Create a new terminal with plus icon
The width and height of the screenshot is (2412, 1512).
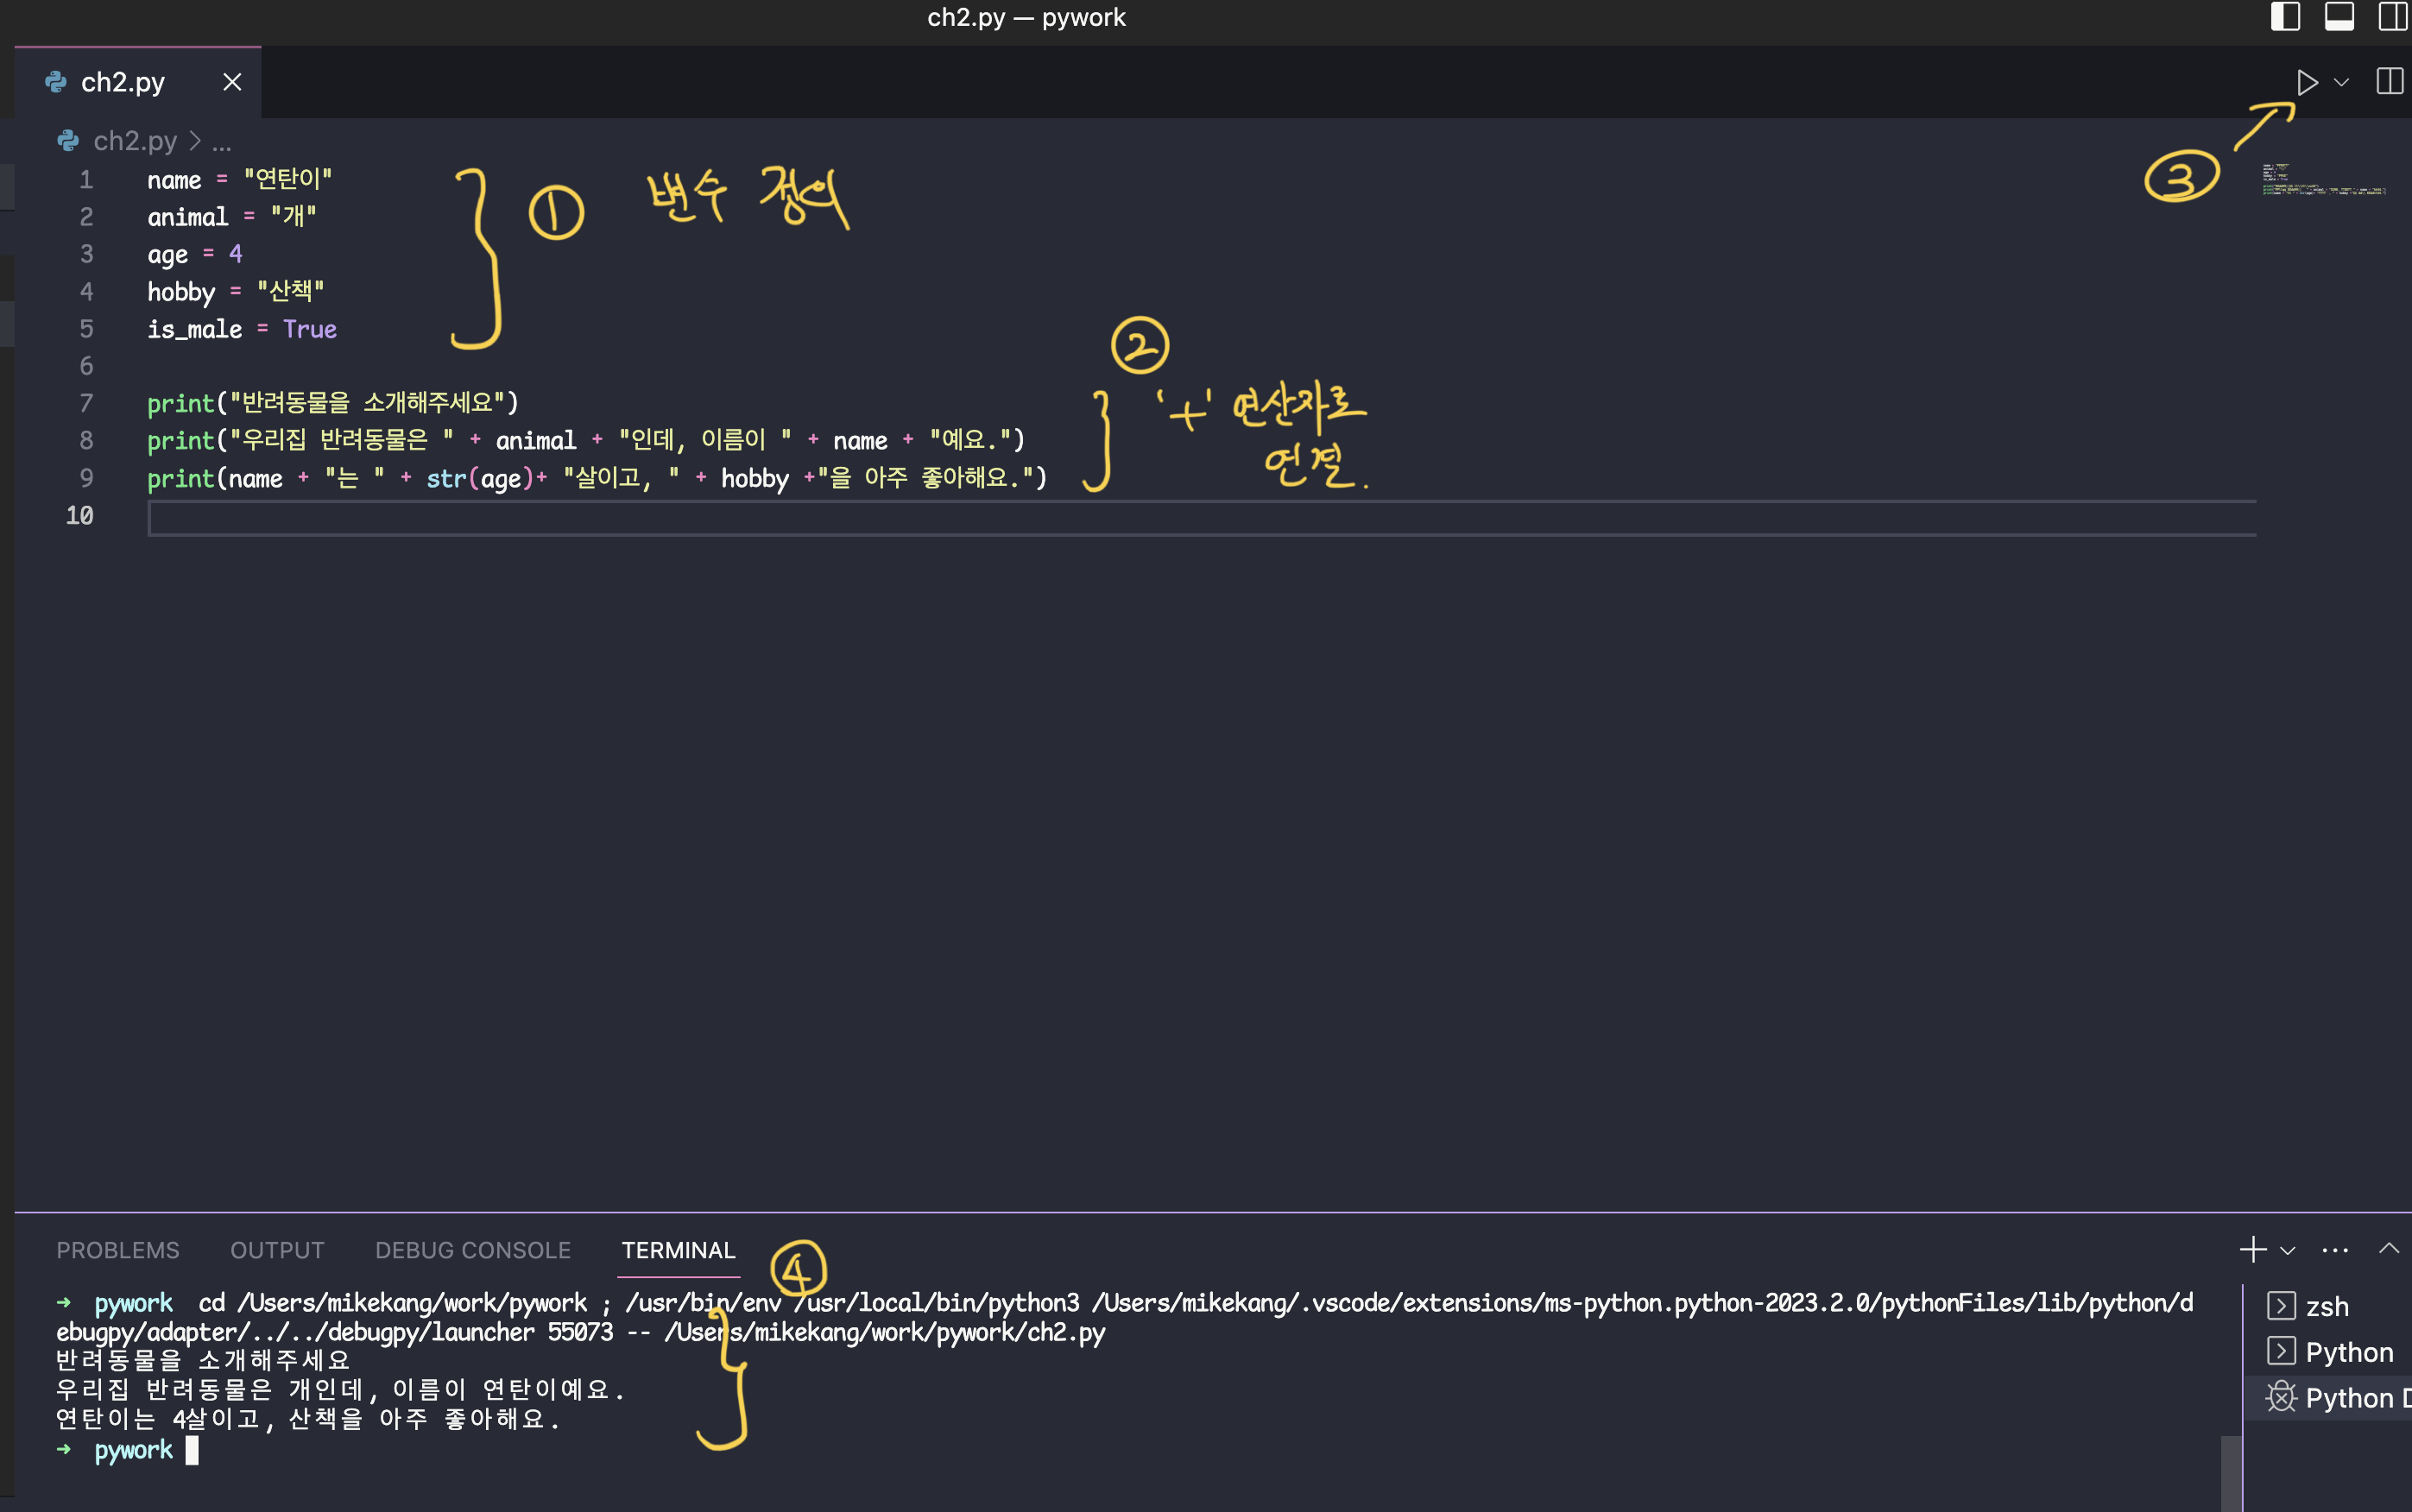(2252, 1249)
